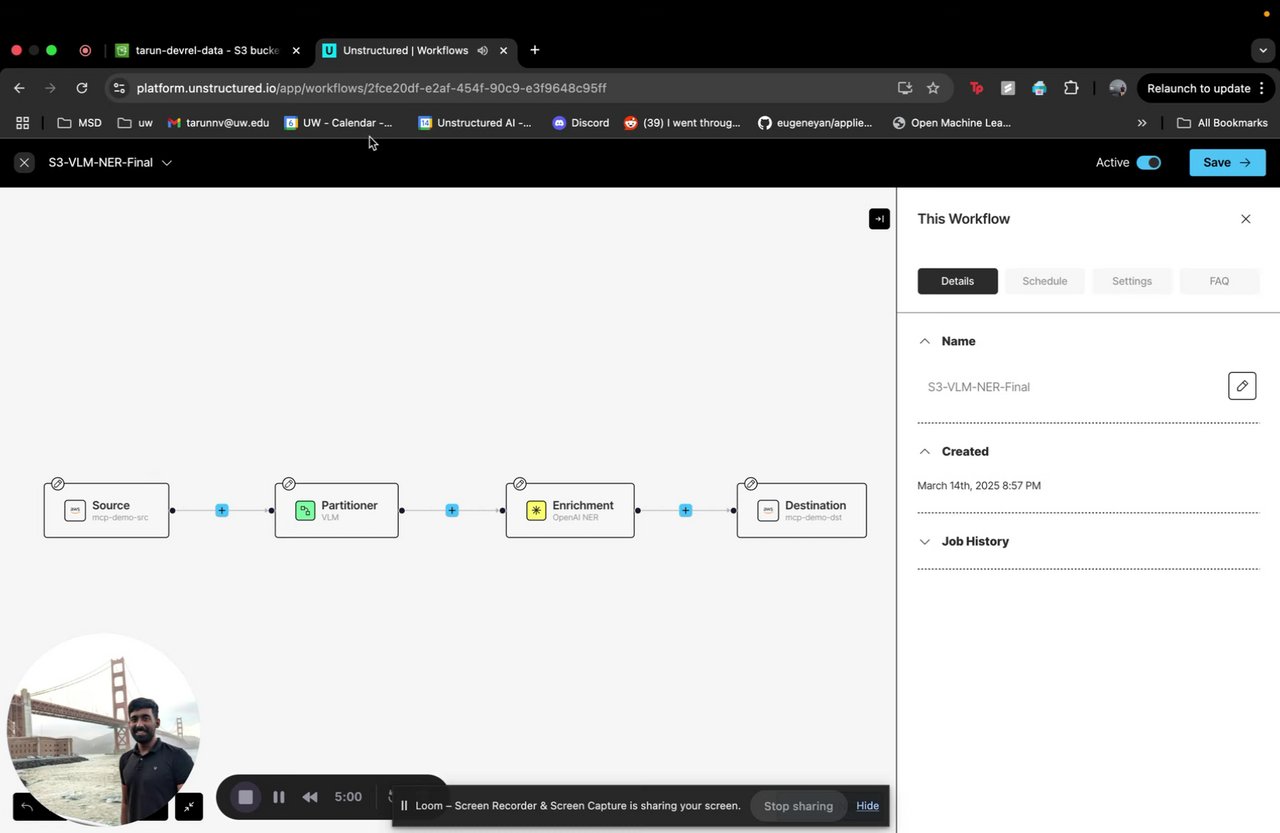Switch to the FAQ tab

click(x=1219, y=281)
